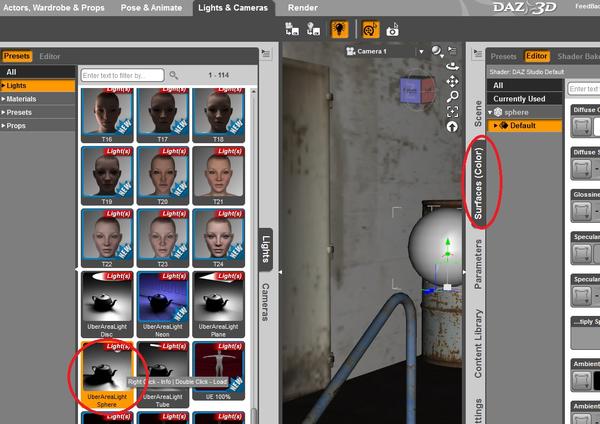Select the T23 light preset thumbnail
Screen dimensions: 600x424
163,238
